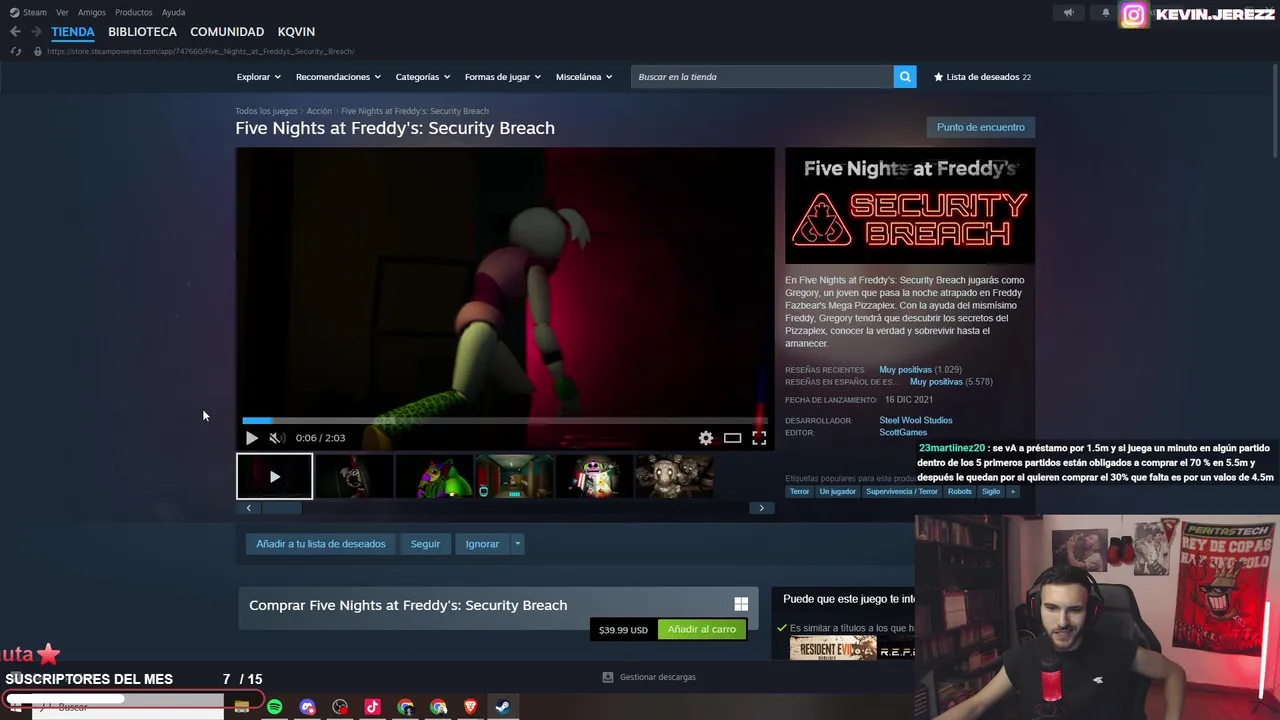Click 'Todos los juegos' breadcrumb
Screen dimensions: 1280x720
click(266, 111)
